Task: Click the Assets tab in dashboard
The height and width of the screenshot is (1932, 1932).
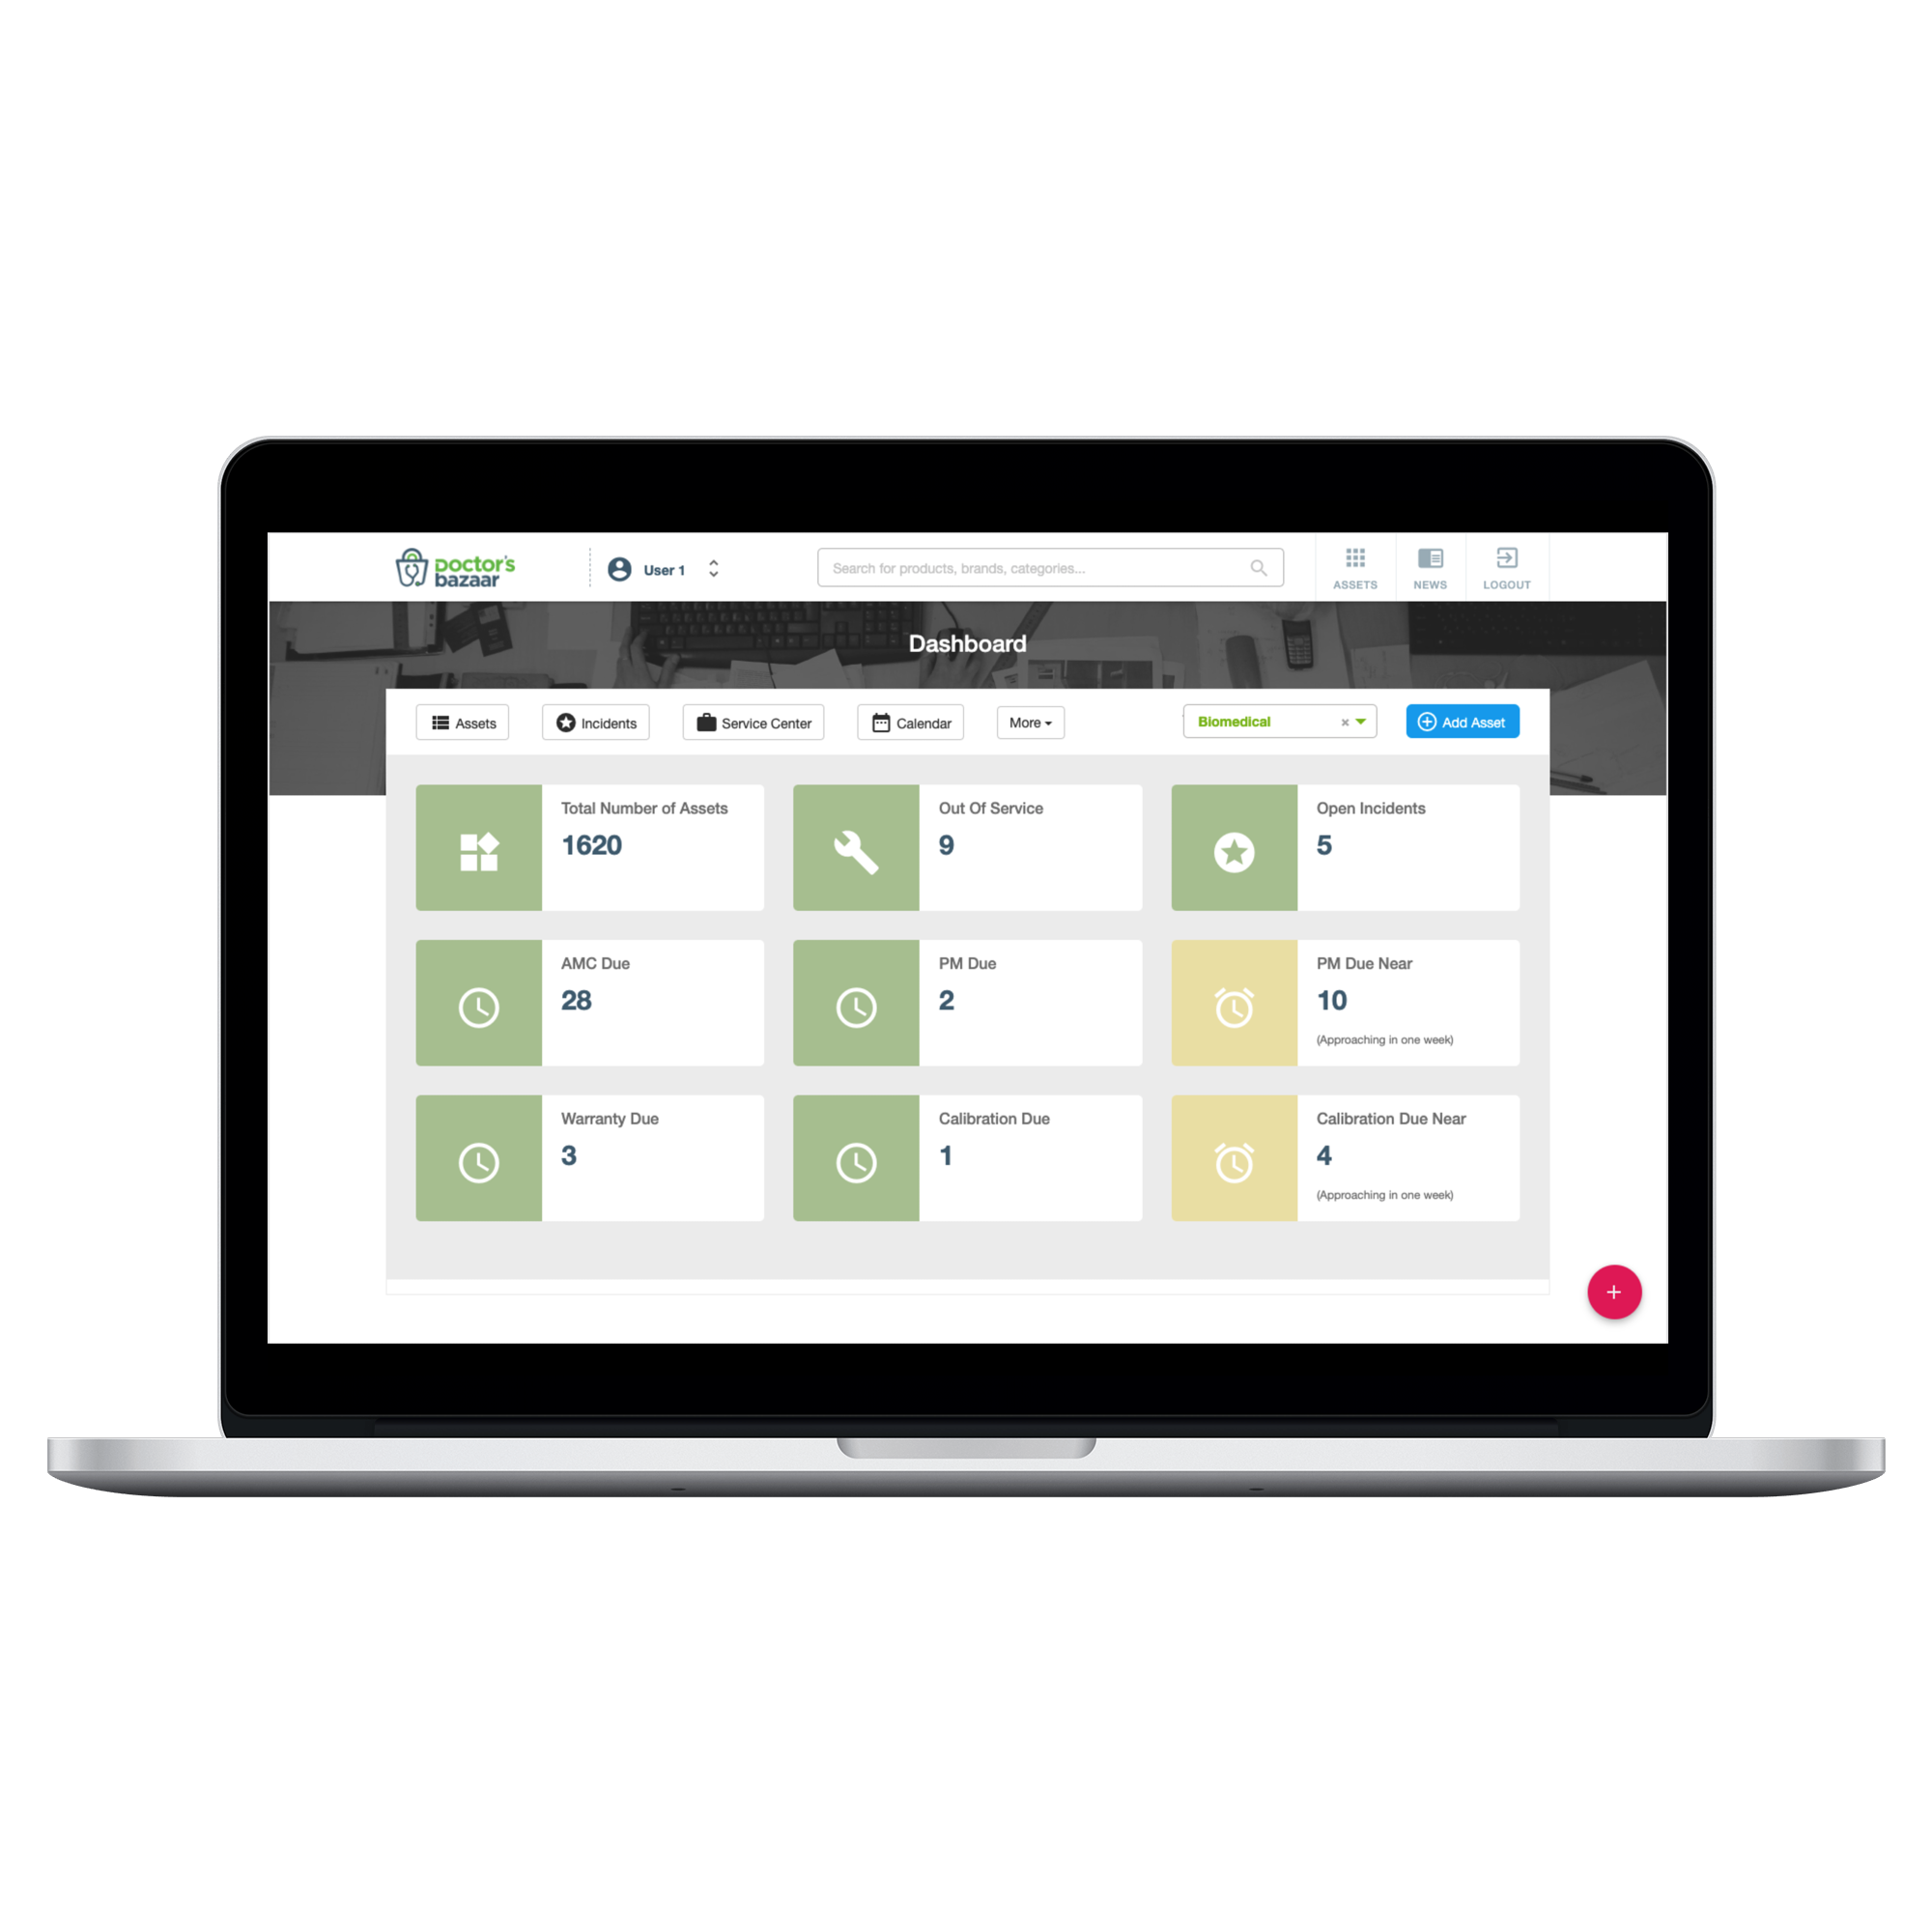Action: 464,722
